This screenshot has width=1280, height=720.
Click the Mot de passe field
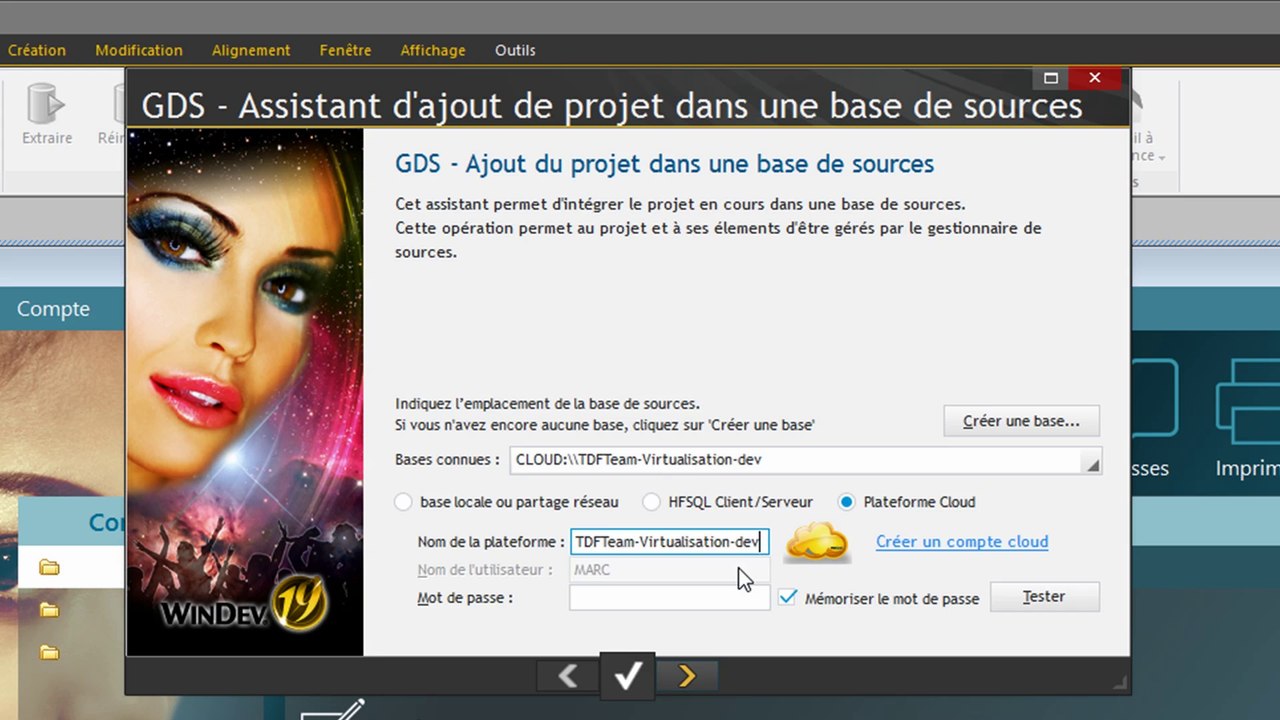669,598
